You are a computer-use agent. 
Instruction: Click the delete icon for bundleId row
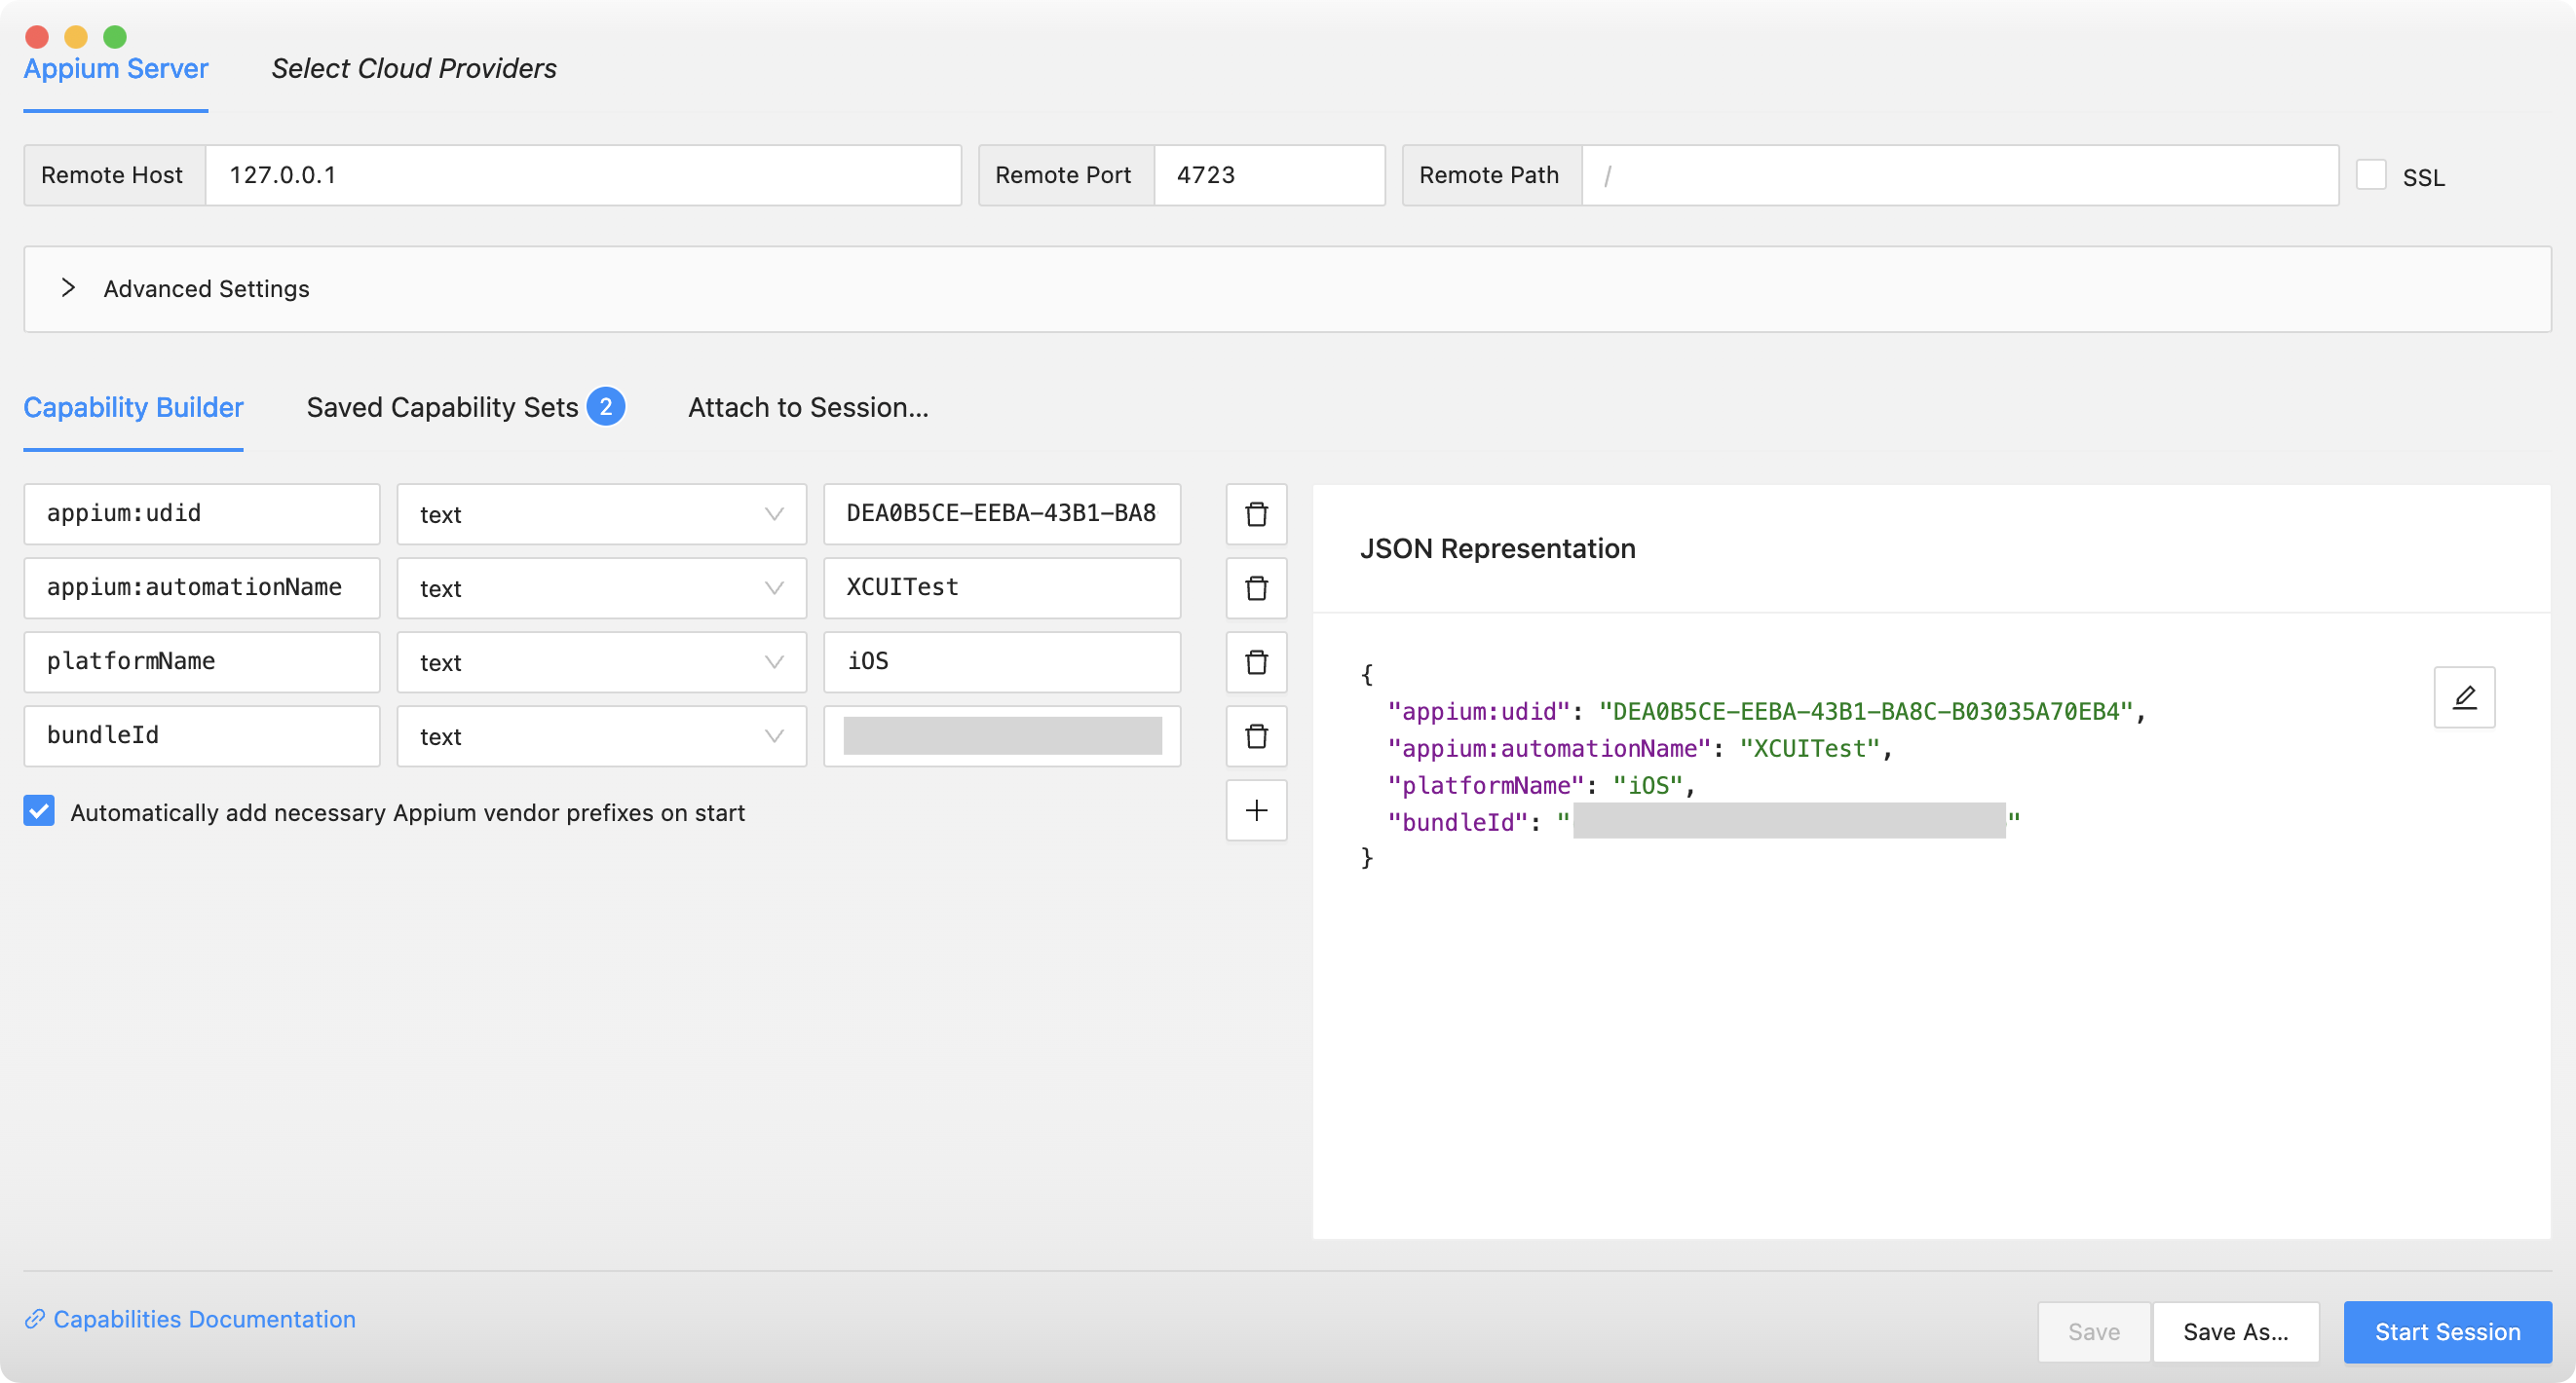(x=1256, y=735)
